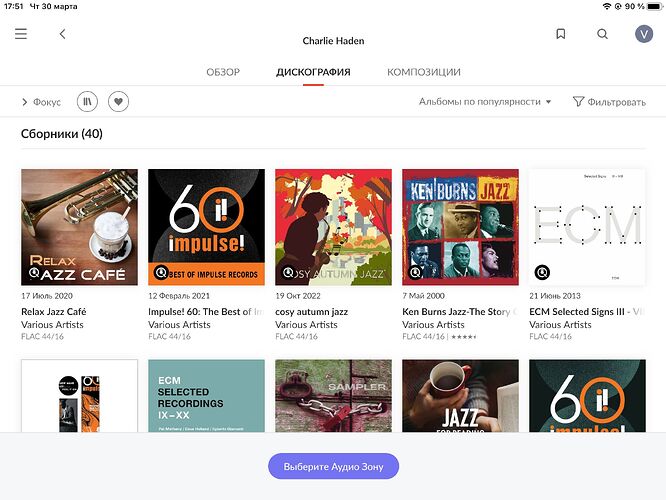Toggle the heart favorites filter
Image resolution: width=666 pixels, height=500 pixels.
pos(118,102)
